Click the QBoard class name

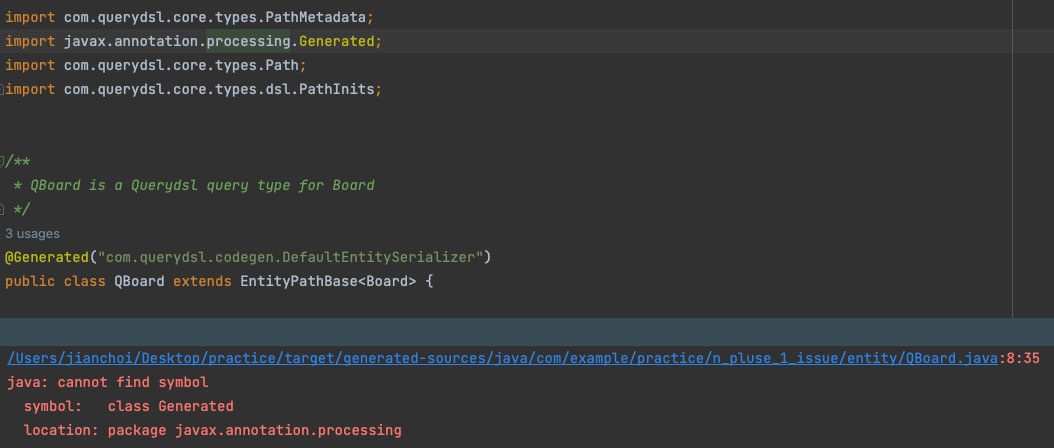tap(139, 281)
